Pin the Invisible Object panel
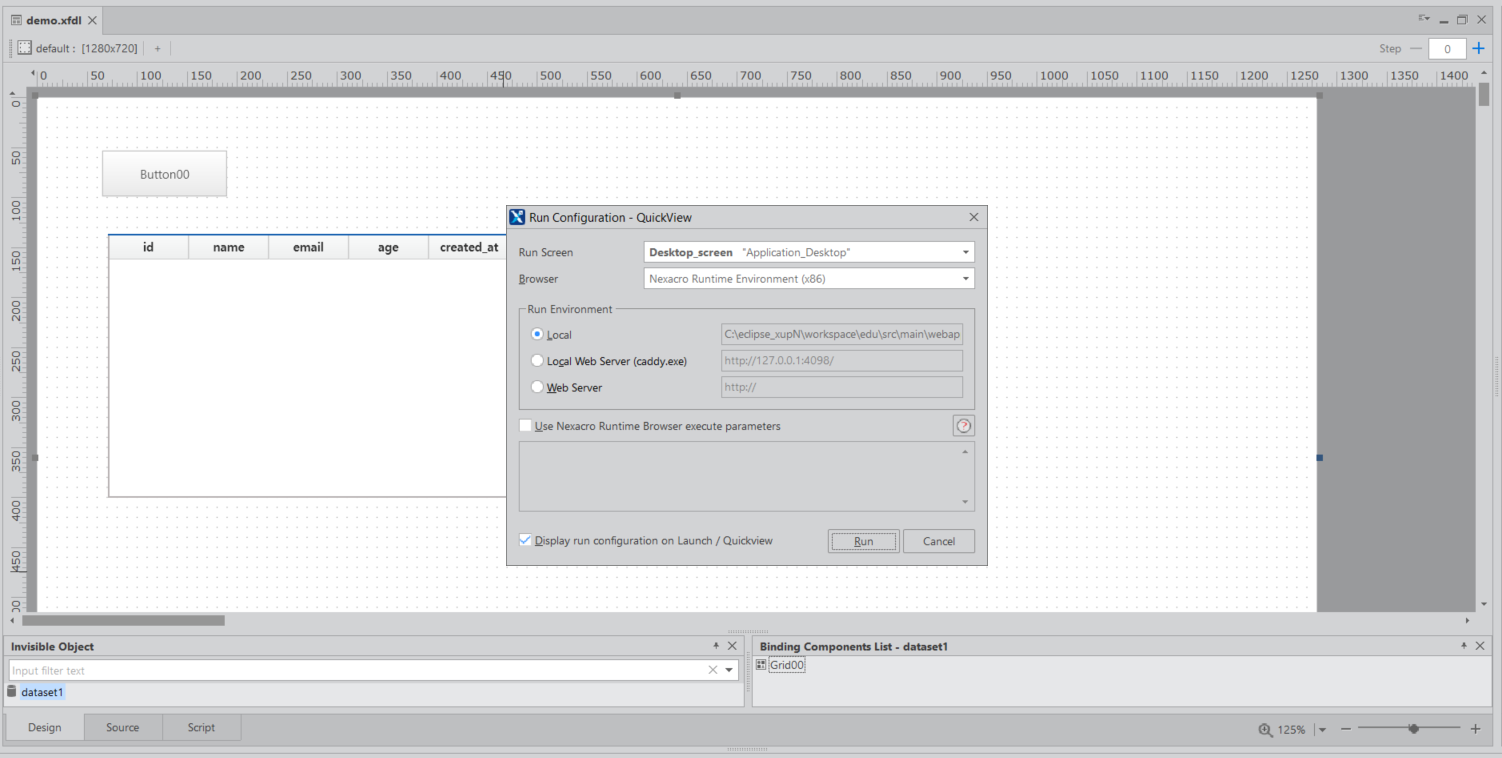1502x758 pixels. 716,646
